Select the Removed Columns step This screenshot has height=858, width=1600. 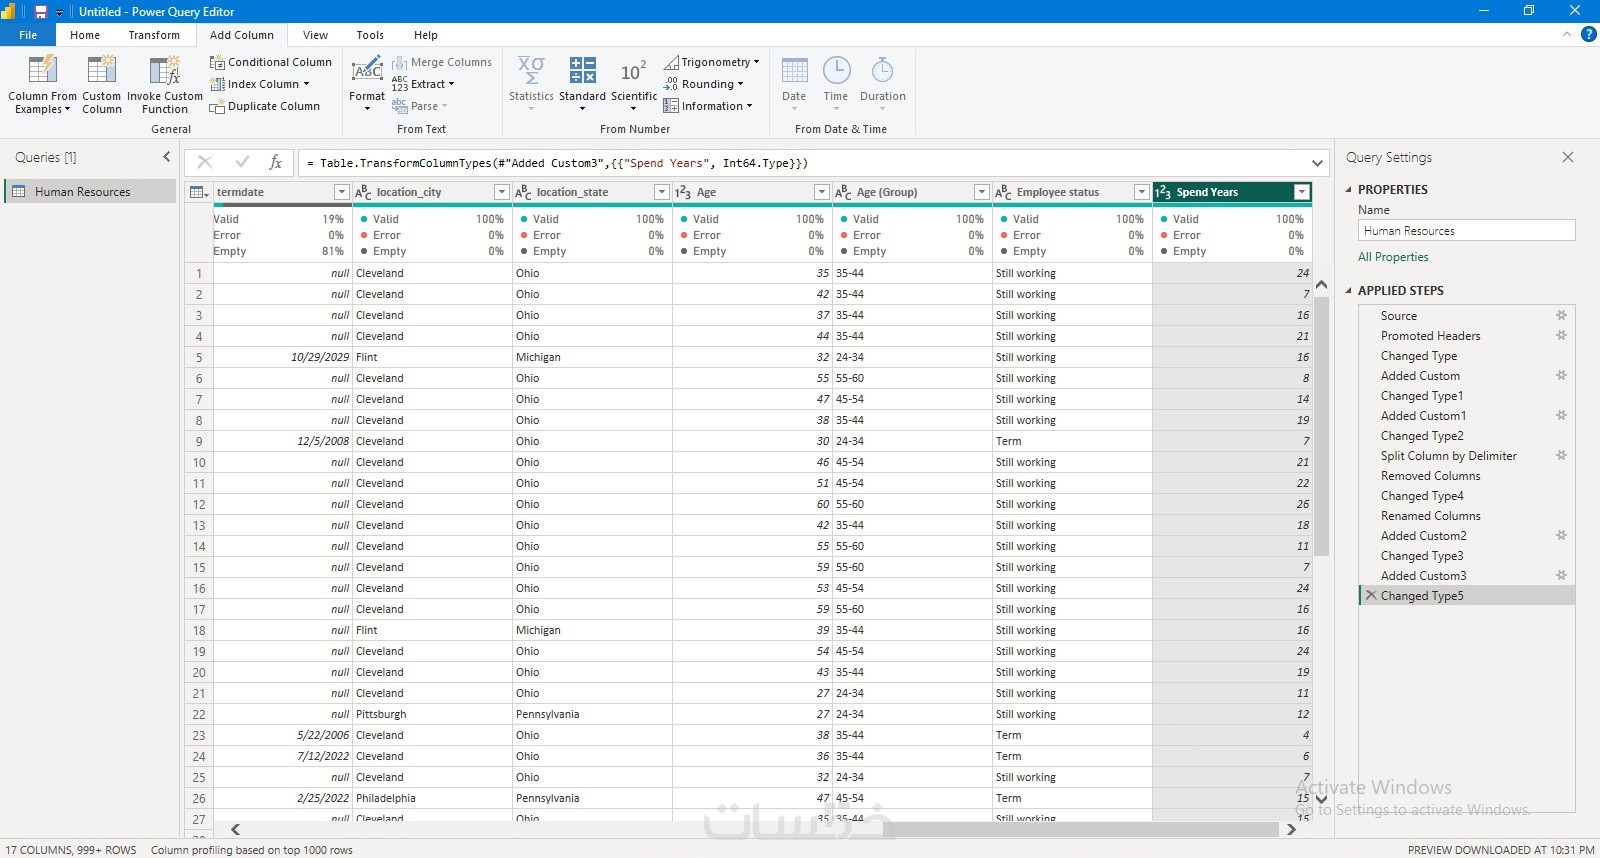[1430, 476]
